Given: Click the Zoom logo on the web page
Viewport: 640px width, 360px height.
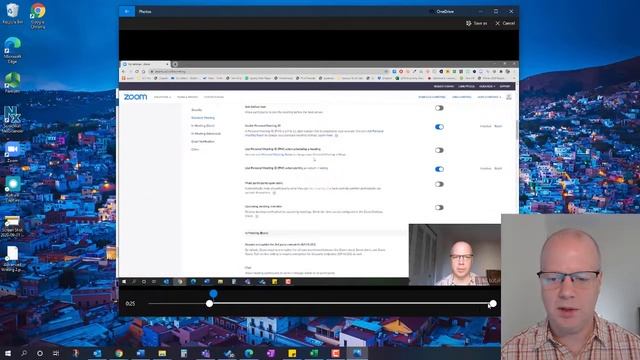Looking at the screenshot, I should tap(136, 97).
